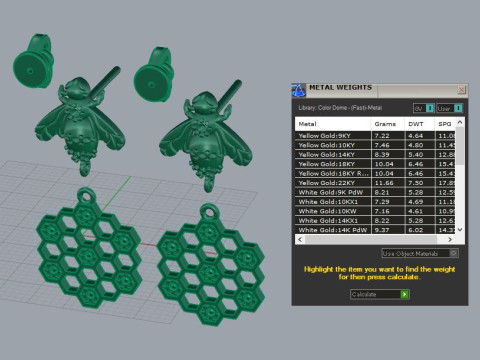Sort by the SPG column header
Image resolution: width=480 pixels, height=360 pixels.
[x=445, y=124]
